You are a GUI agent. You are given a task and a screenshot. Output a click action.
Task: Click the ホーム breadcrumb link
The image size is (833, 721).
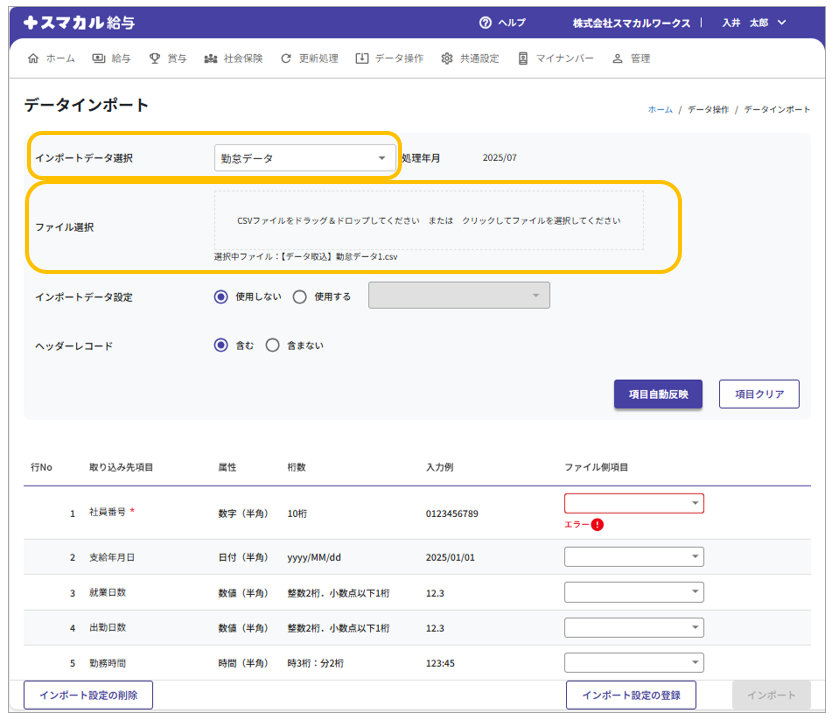[660, 109]
